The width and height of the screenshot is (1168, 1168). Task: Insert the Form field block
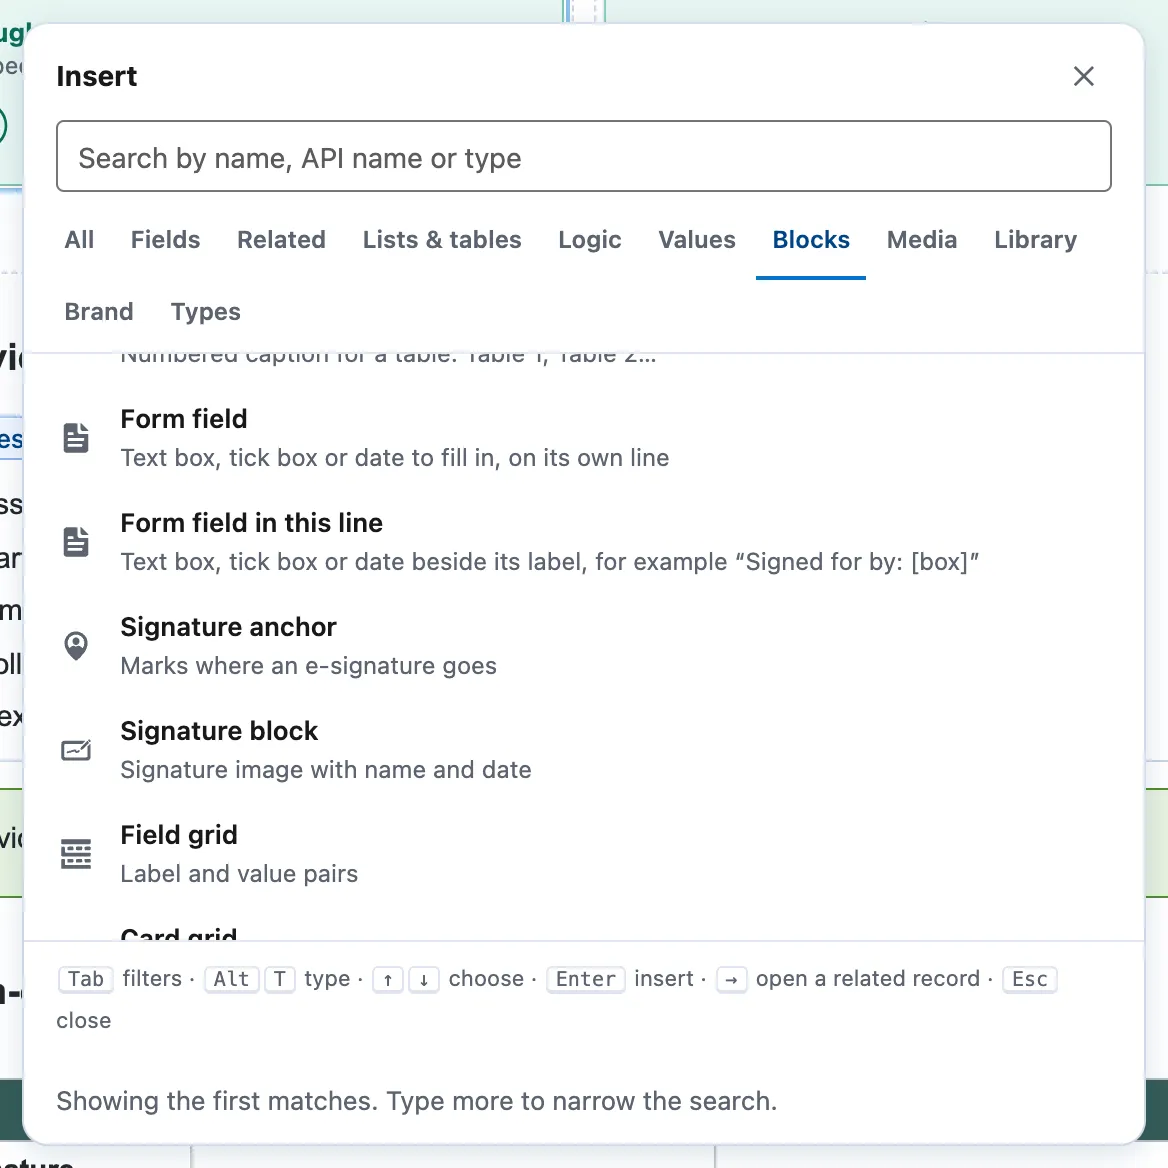(x=583, y=438)
